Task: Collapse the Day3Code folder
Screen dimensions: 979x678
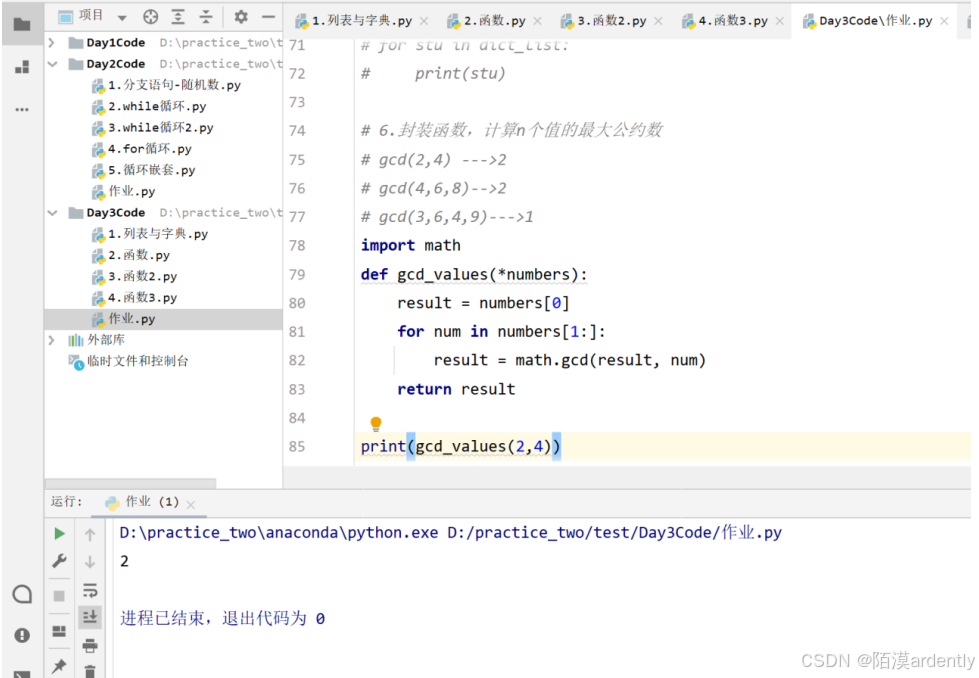Action: click(52, 213)
